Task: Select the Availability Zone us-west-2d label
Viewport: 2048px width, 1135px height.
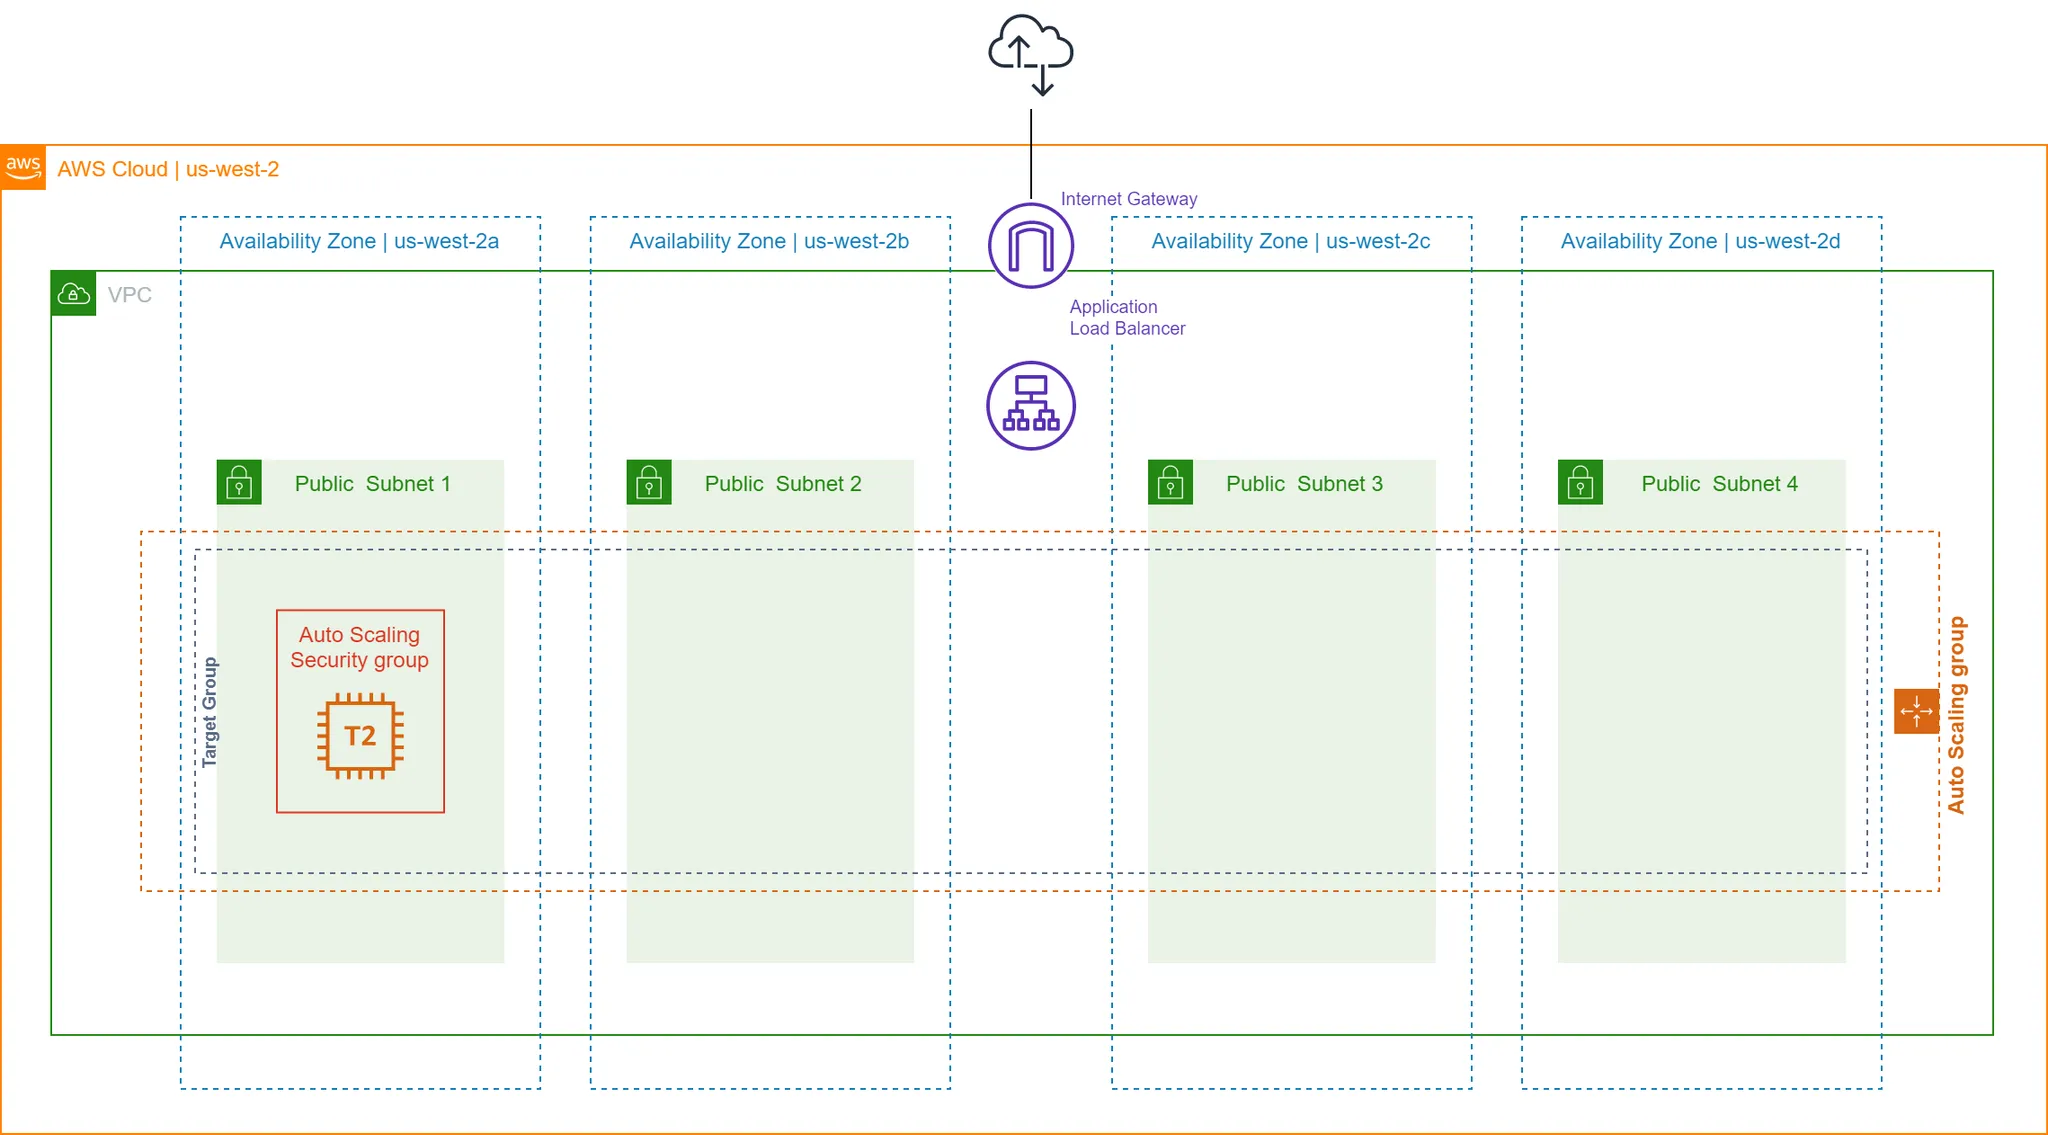Action: [1700, 241]
